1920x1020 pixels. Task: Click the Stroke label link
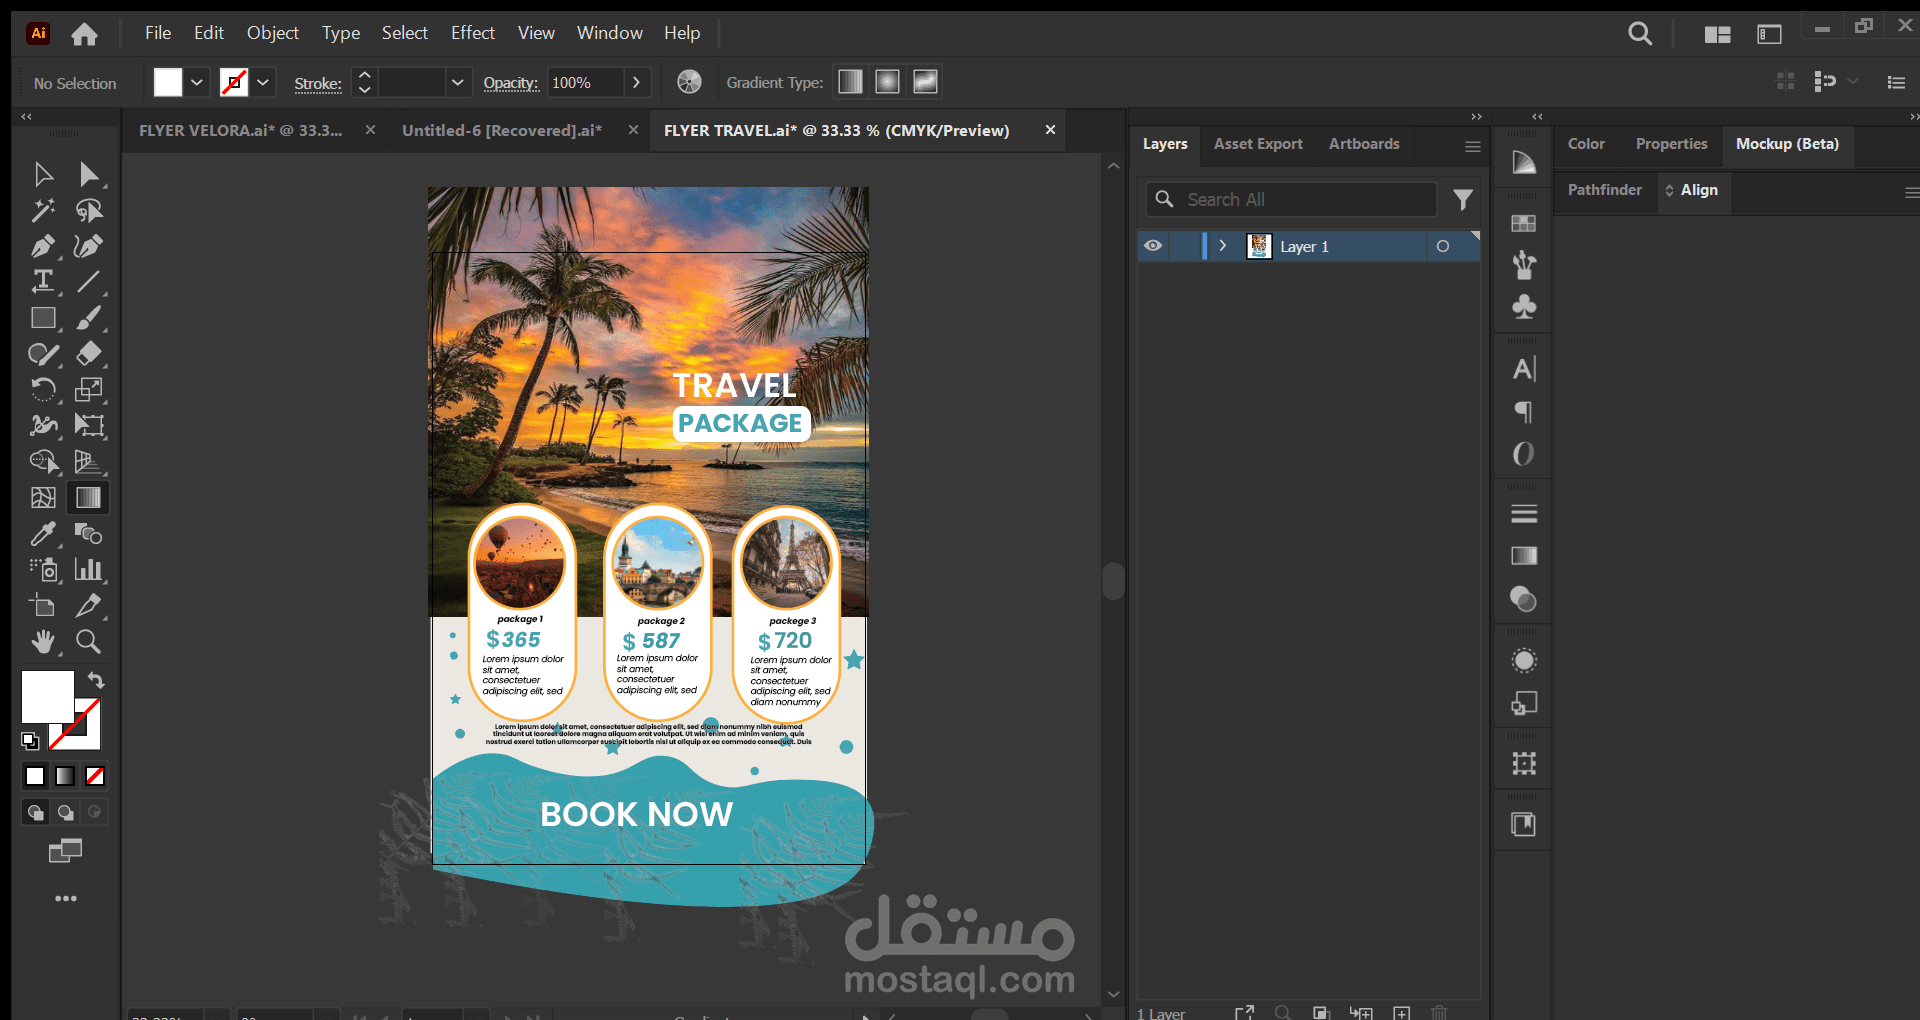coord(318,84)
